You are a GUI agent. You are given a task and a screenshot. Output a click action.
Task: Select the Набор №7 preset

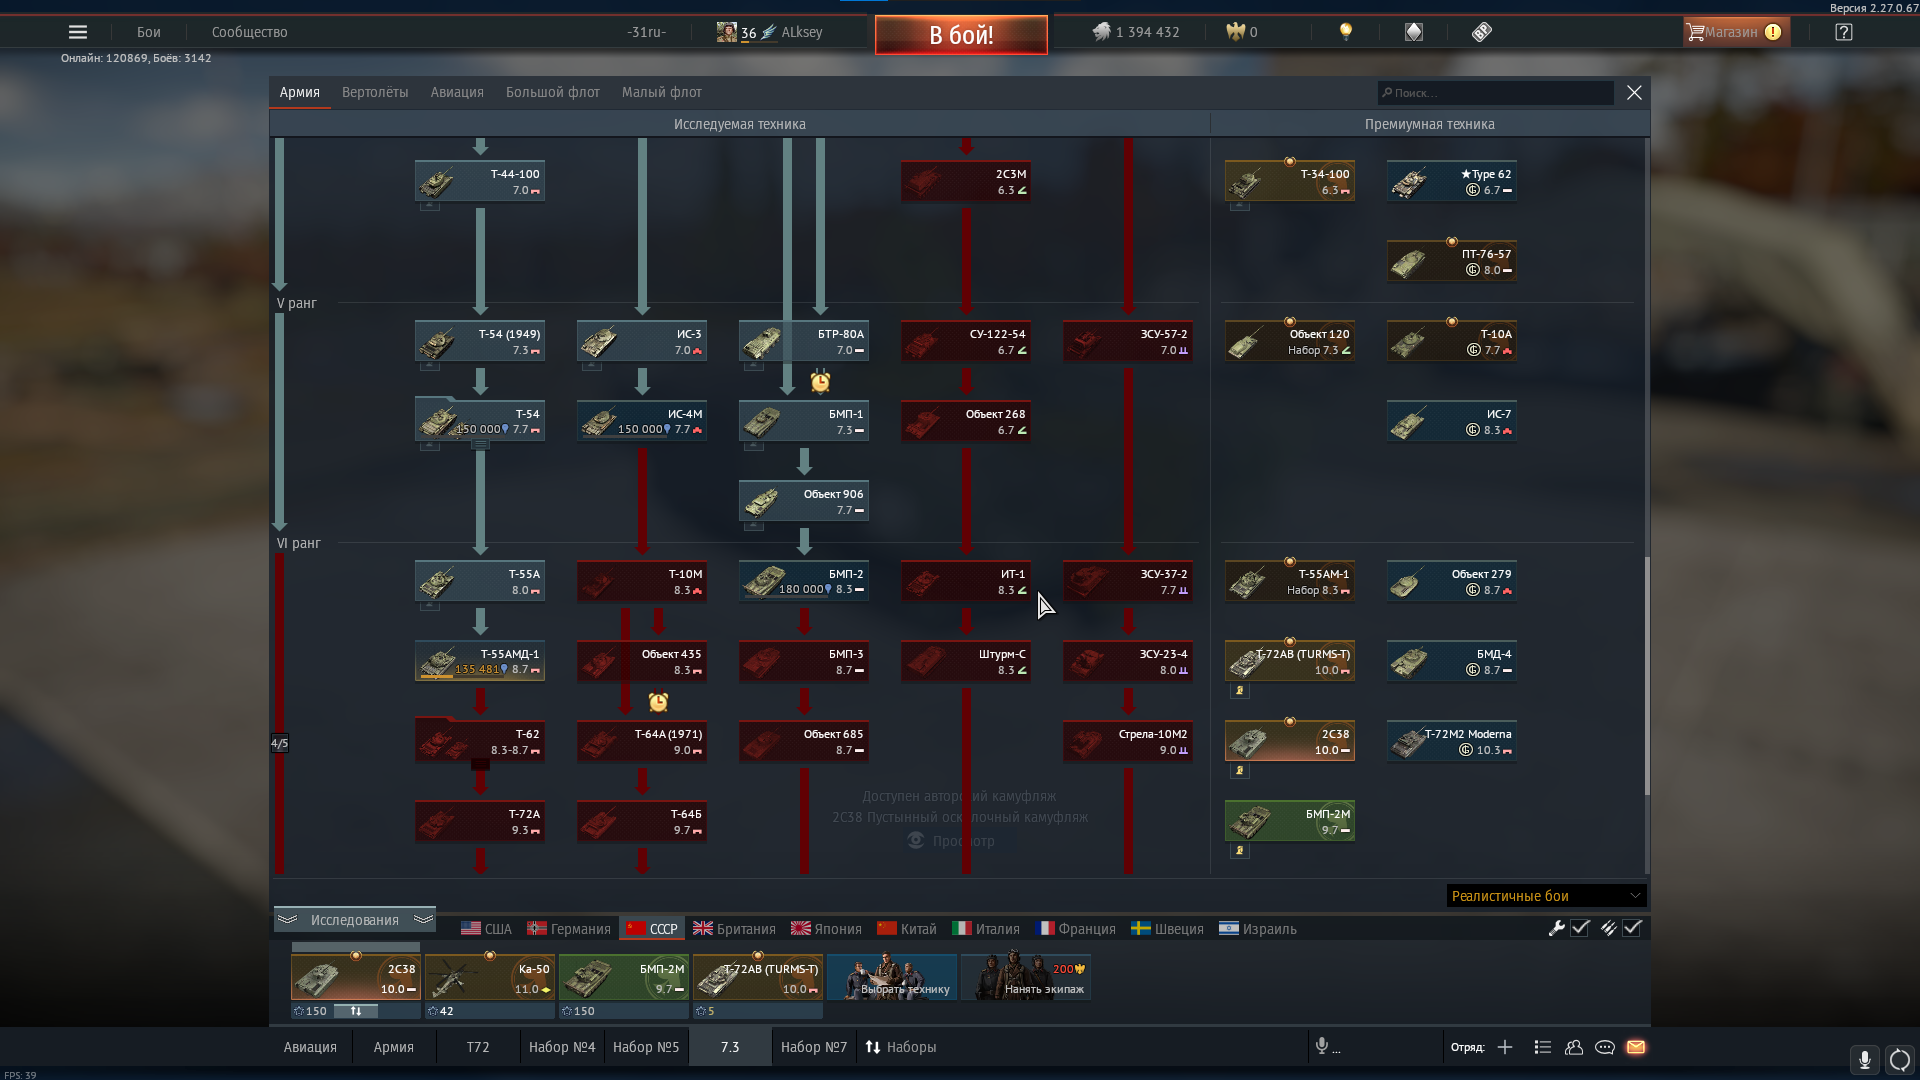coord(814,1047)
